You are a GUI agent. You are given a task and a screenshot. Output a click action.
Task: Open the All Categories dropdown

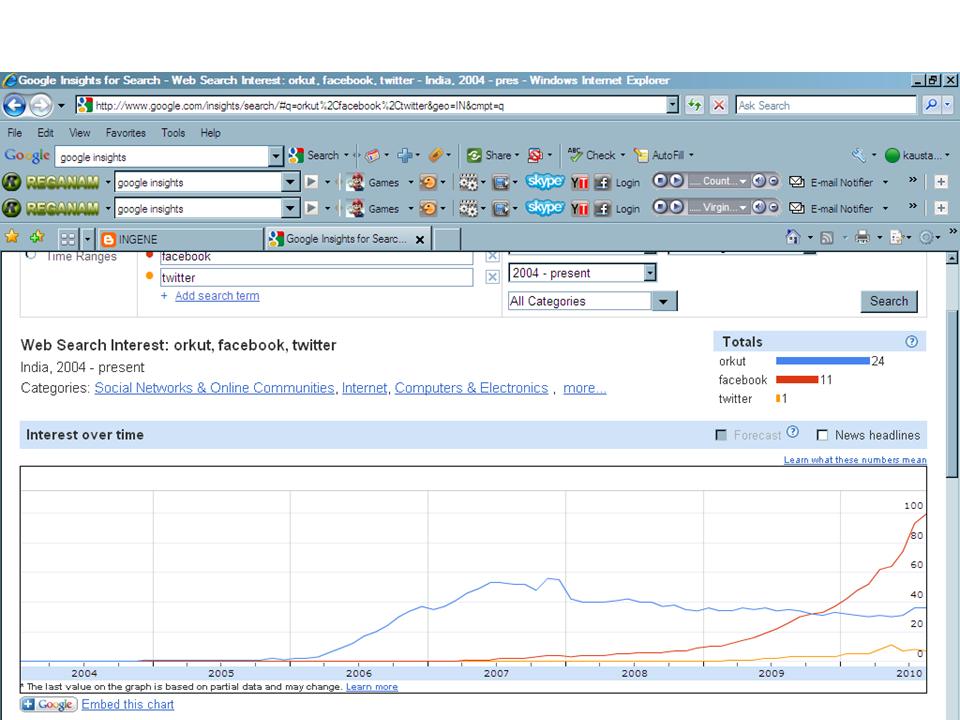(x=664, y=301)
